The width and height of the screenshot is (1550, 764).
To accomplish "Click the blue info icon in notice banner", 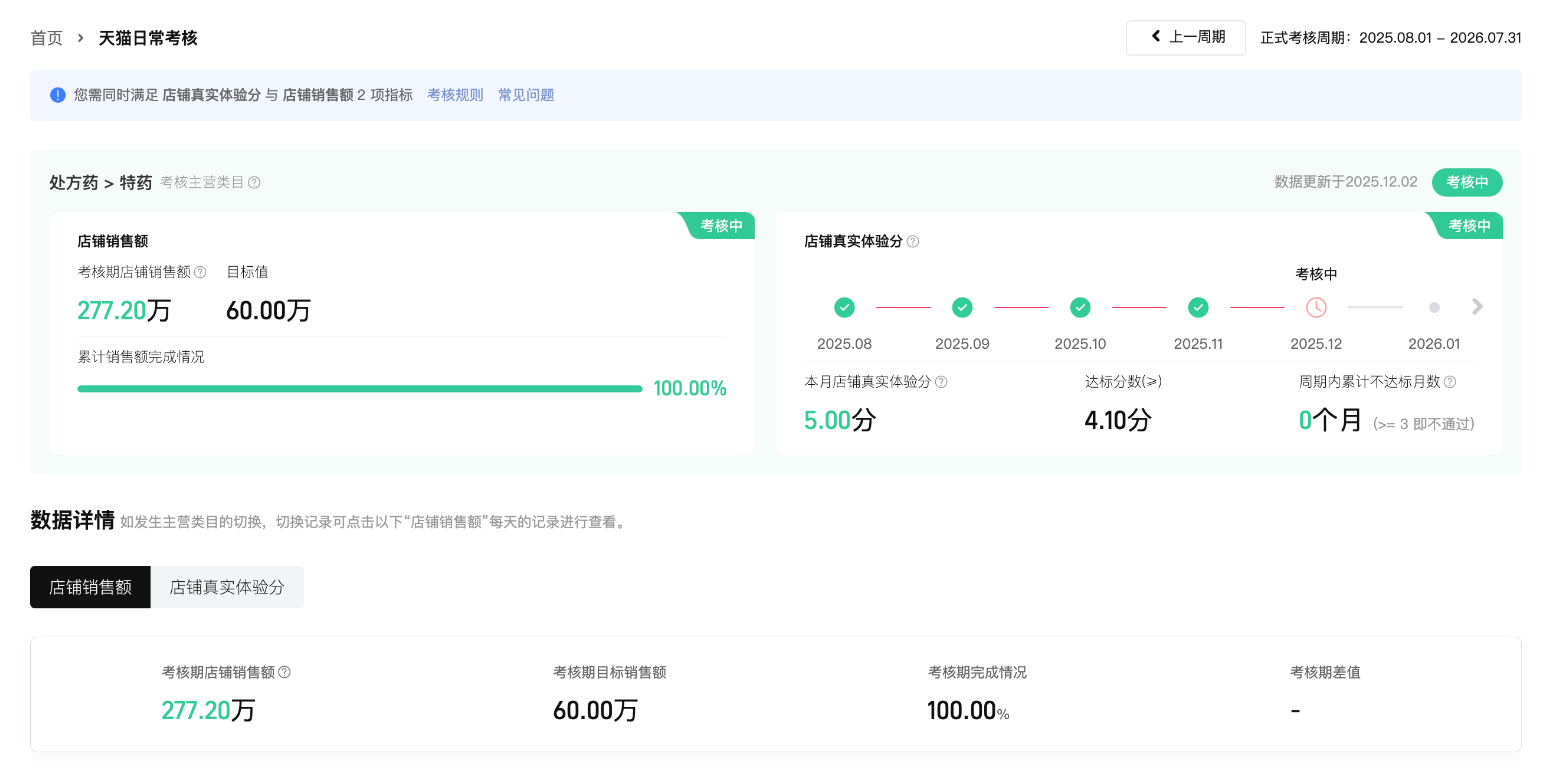I will pyautogui.click(x=58, y=95).
